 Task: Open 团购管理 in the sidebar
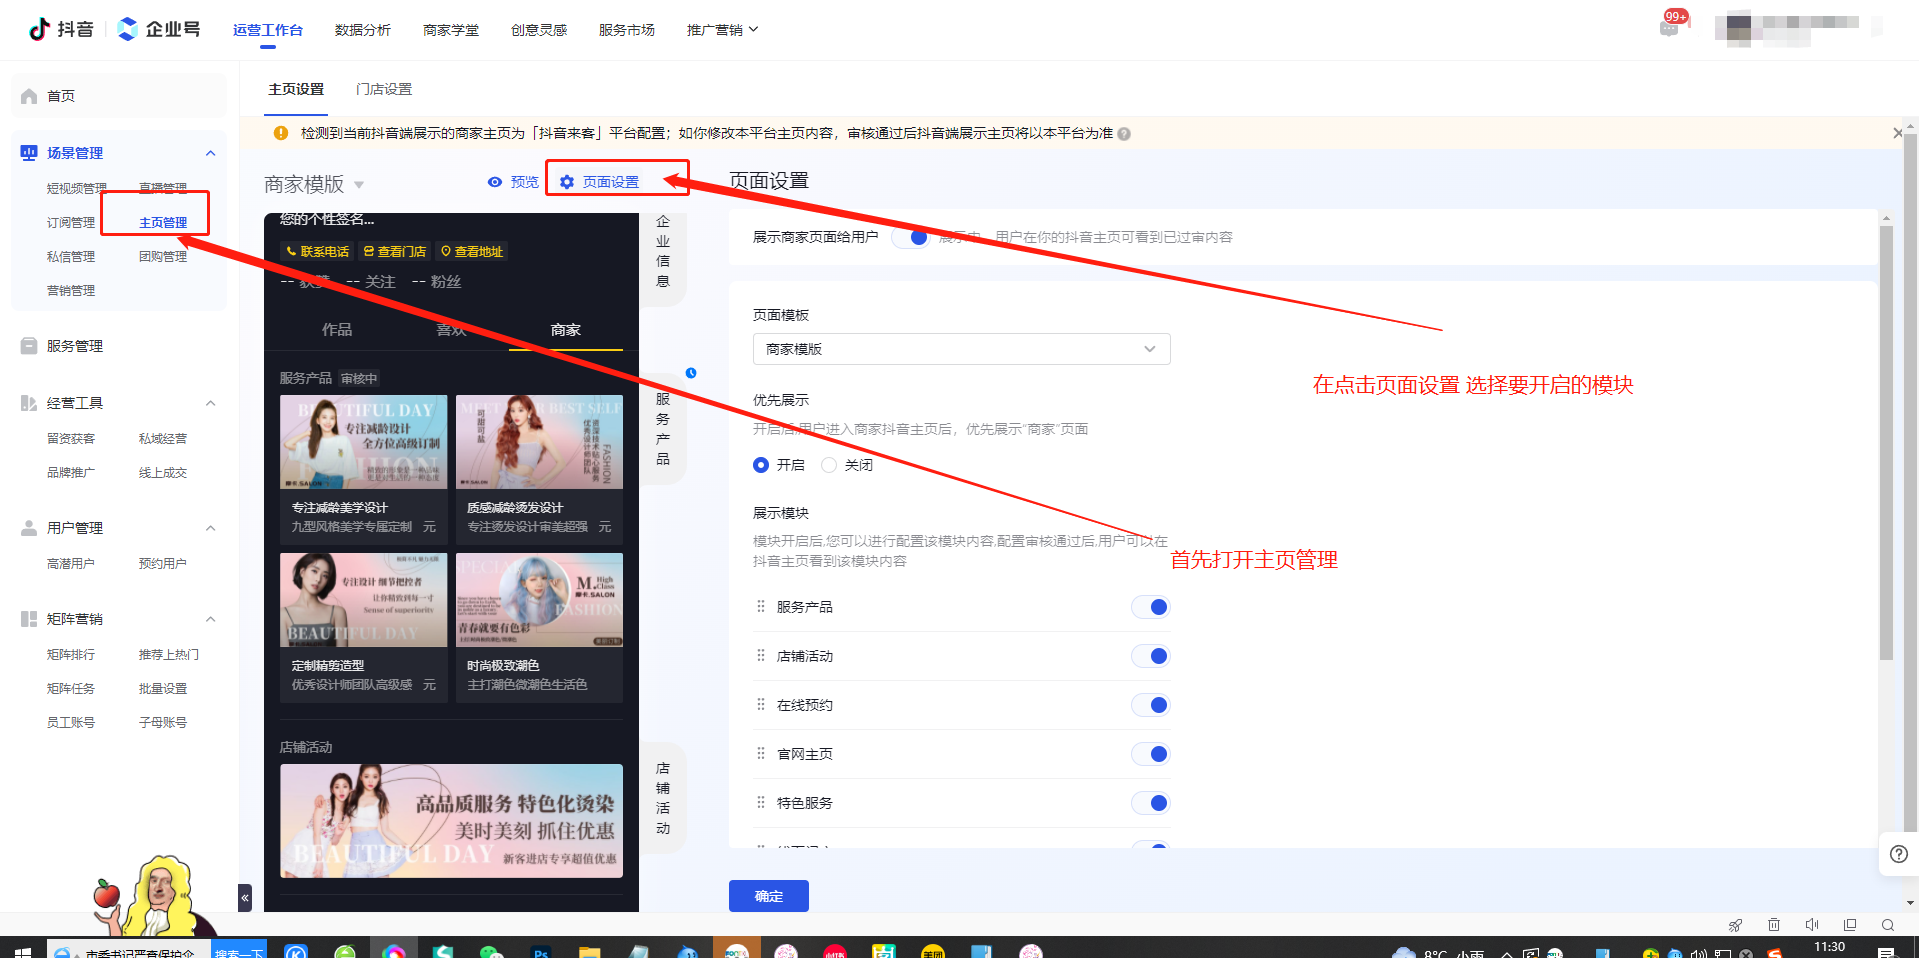tap(163, 256)
